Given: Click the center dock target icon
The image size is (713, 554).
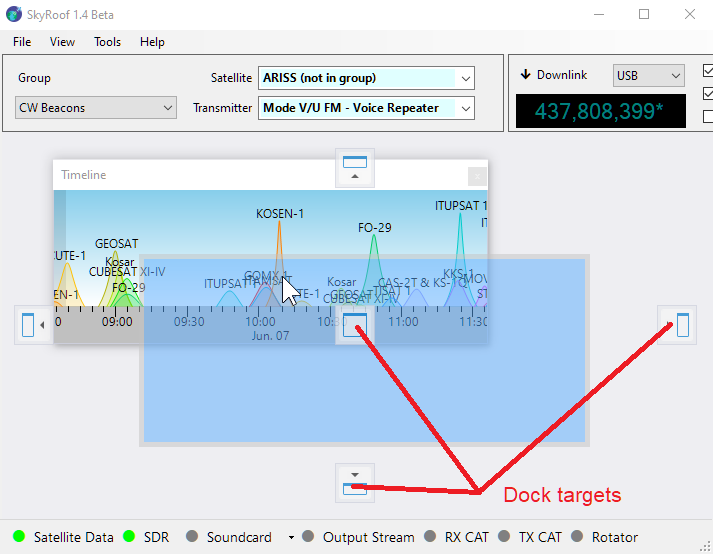Looking at the screenshot, I should (354, 324).
